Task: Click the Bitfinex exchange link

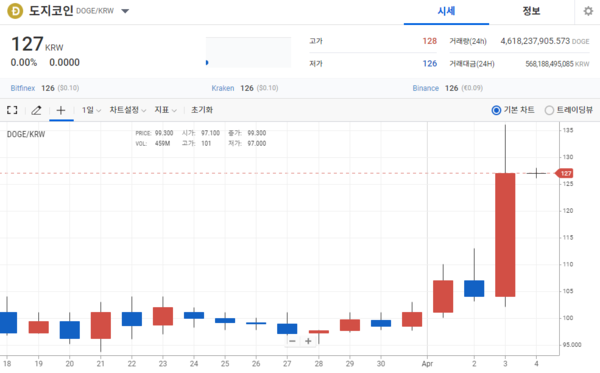Action: pyautogui.click(x=23, y=88)
